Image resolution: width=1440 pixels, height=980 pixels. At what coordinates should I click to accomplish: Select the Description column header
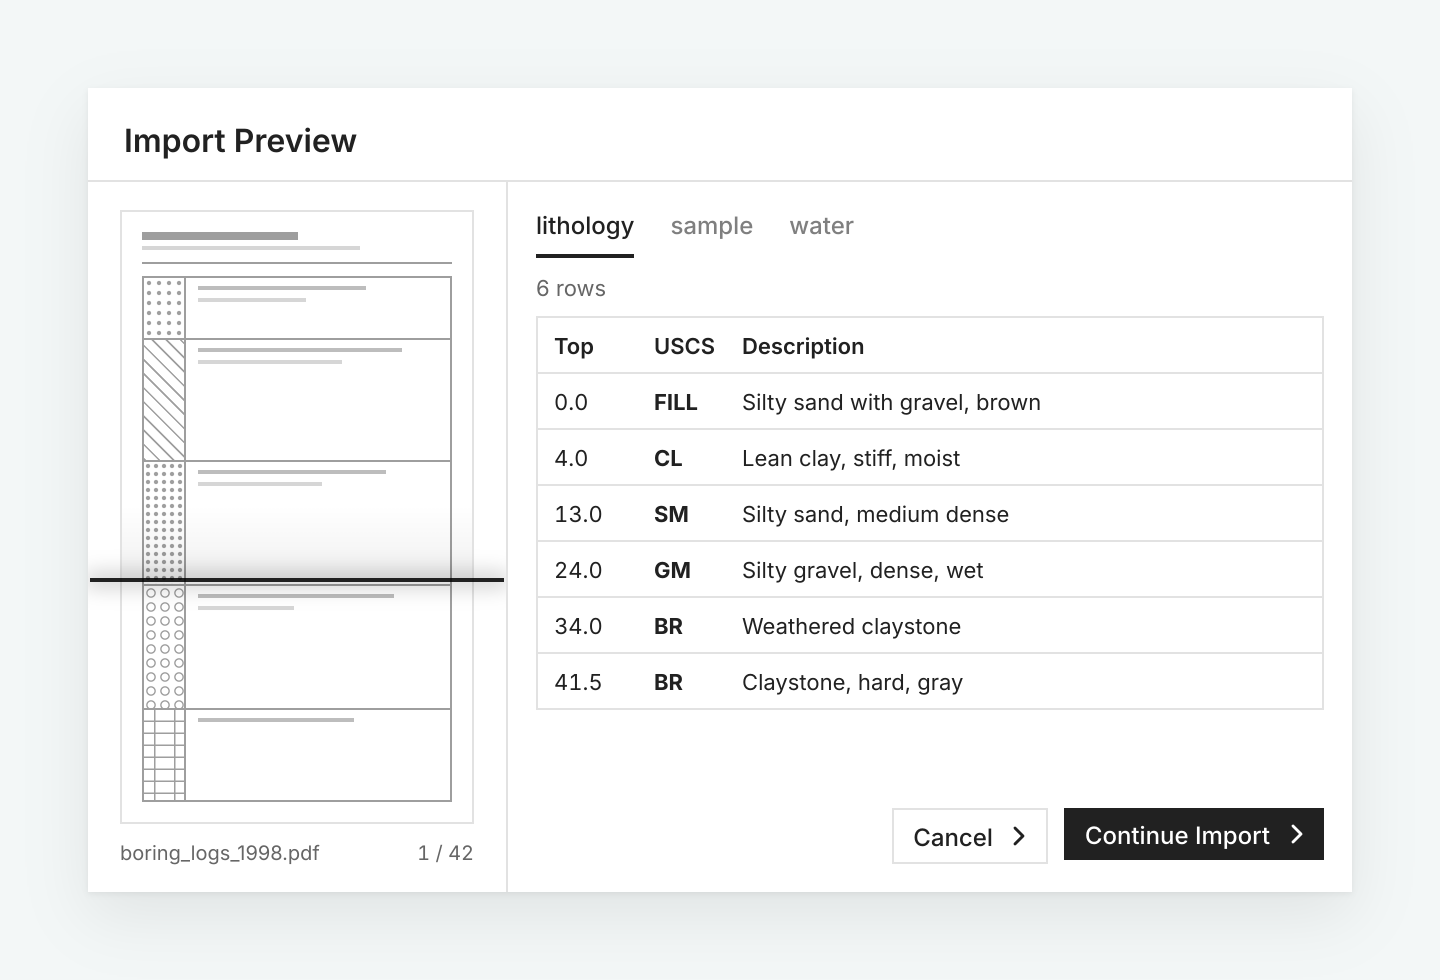[803, 346]
